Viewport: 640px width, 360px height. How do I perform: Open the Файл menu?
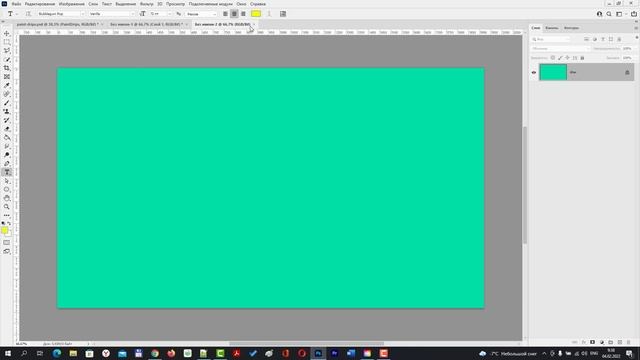pos(16,4)
